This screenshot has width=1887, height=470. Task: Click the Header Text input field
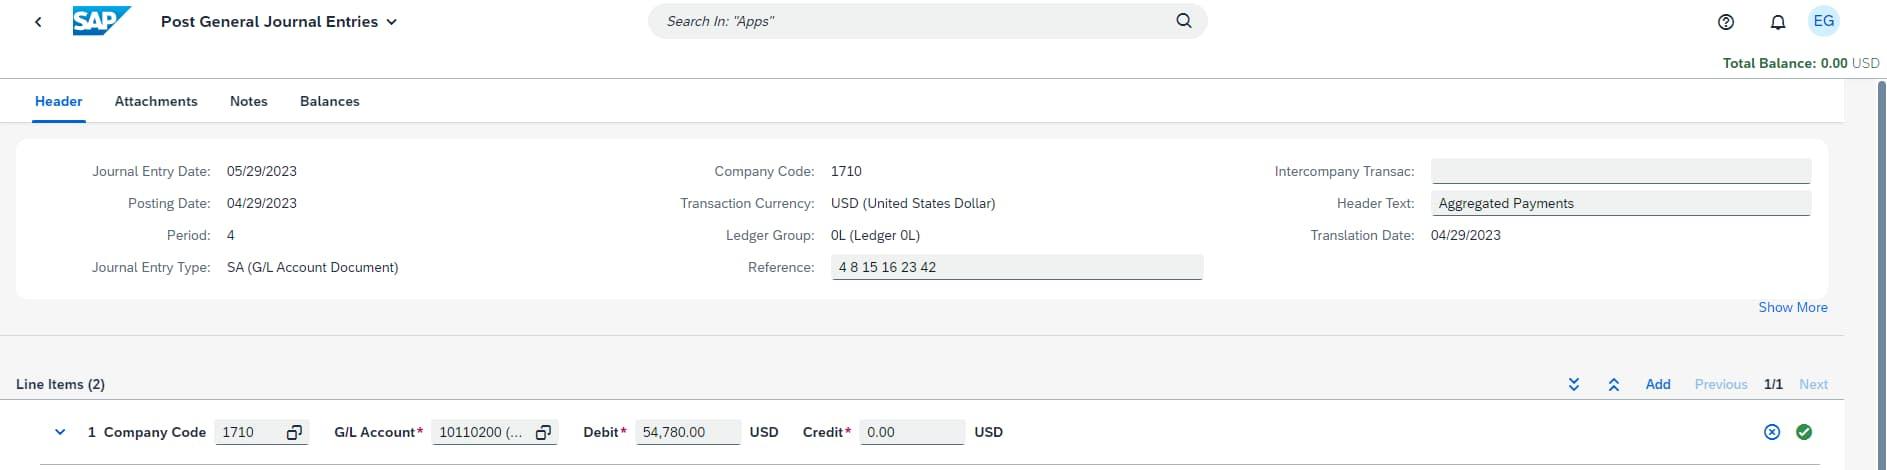[x=1620, y=203]
